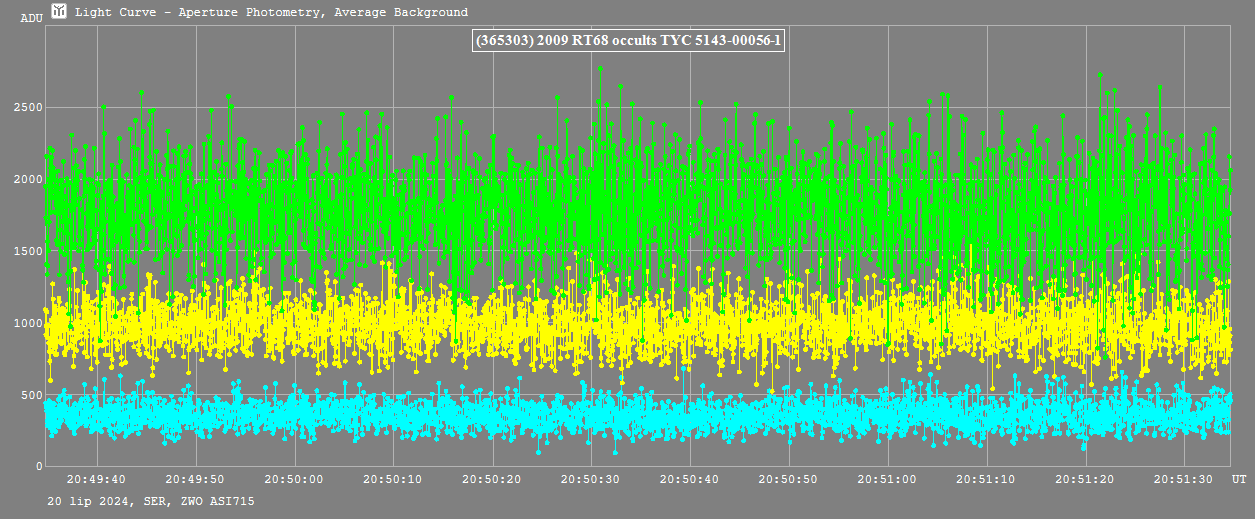This screenshot has height=519, width=1255.
Task: Click the 20:50:10 time tick label
Action: (x=394, y=479)
